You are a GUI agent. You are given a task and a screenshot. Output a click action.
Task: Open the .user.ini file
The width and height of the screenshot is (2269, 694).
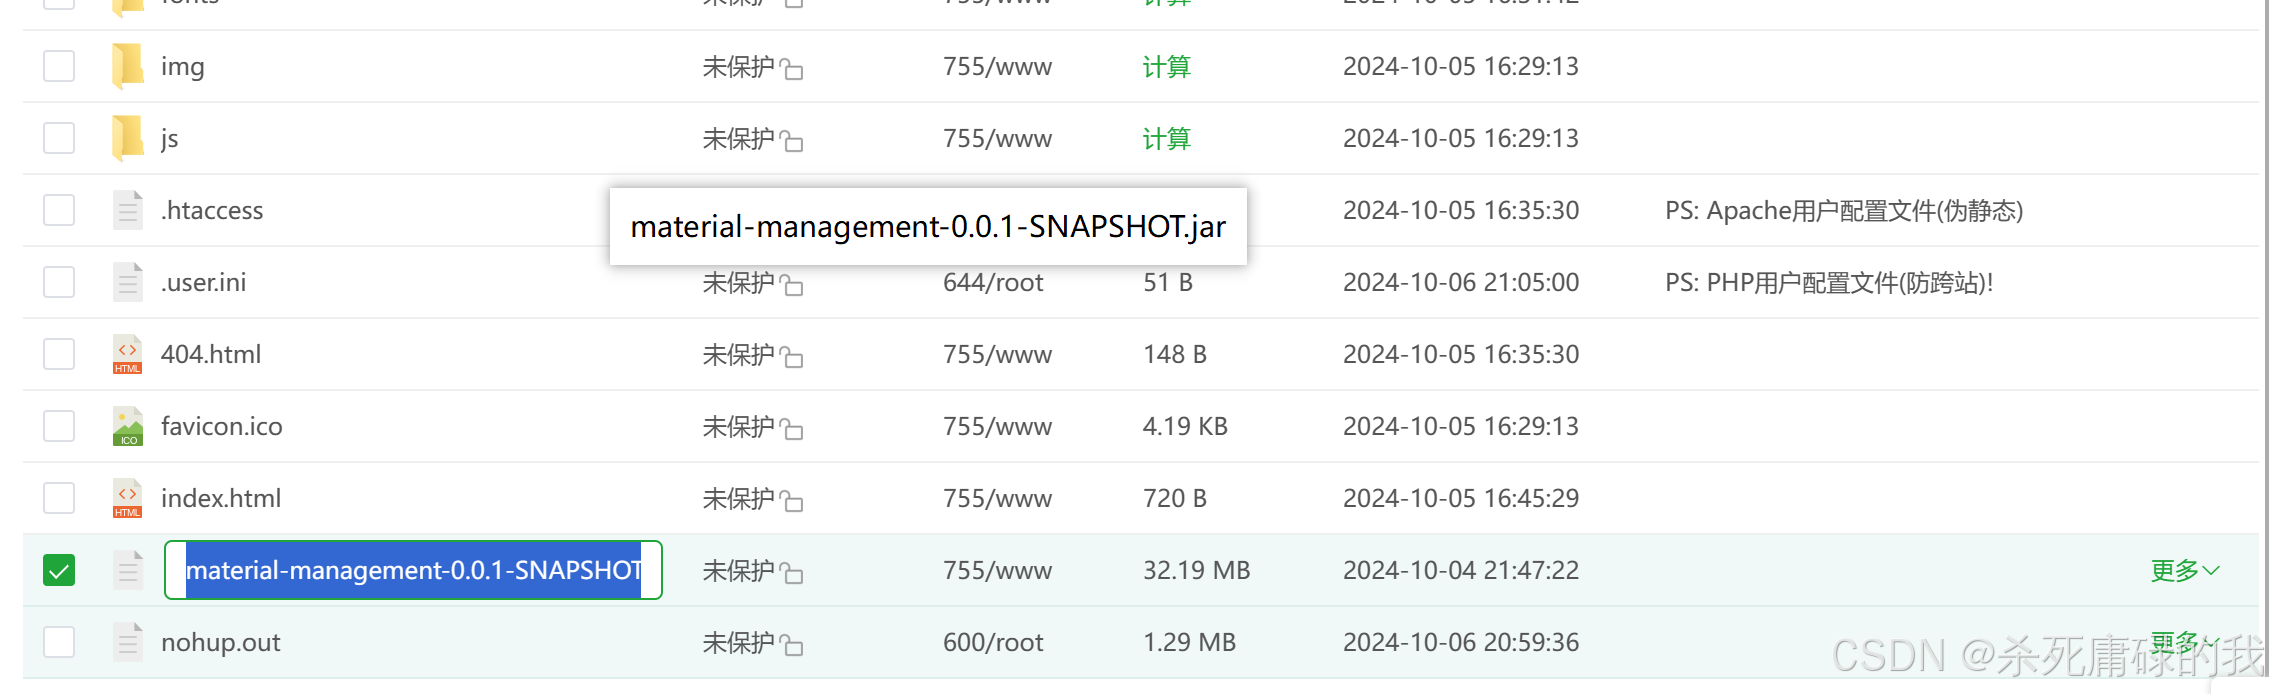pos(204,283)
